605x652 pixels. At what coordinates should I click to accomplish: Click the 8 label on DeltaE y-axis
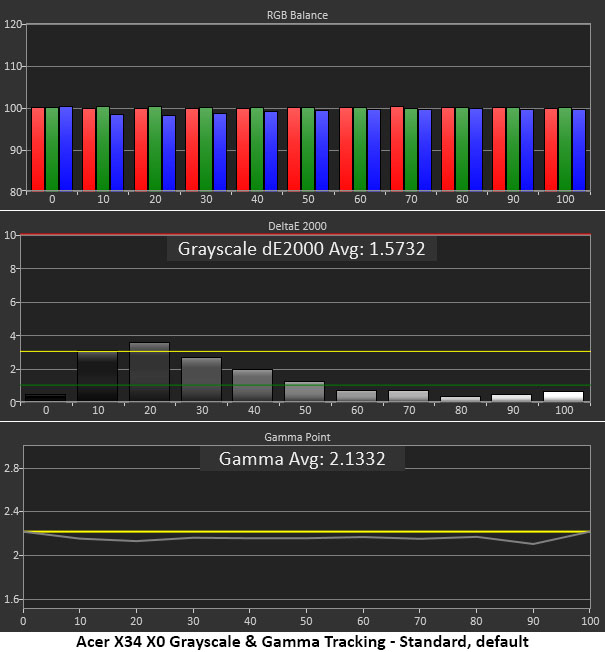pyautogui.click(x=13, y=269)
